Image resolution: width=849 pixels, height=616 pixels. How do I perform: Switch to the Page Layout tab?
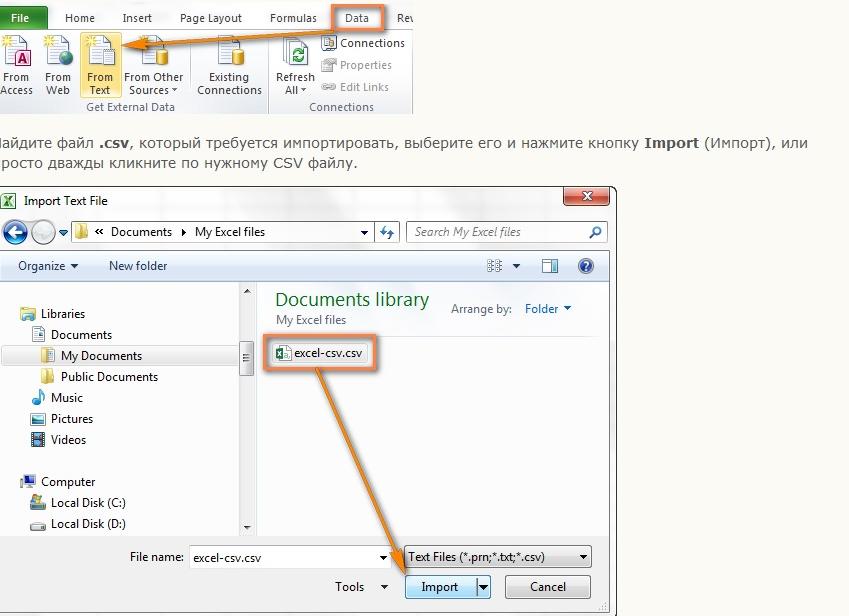click(211, 18)
